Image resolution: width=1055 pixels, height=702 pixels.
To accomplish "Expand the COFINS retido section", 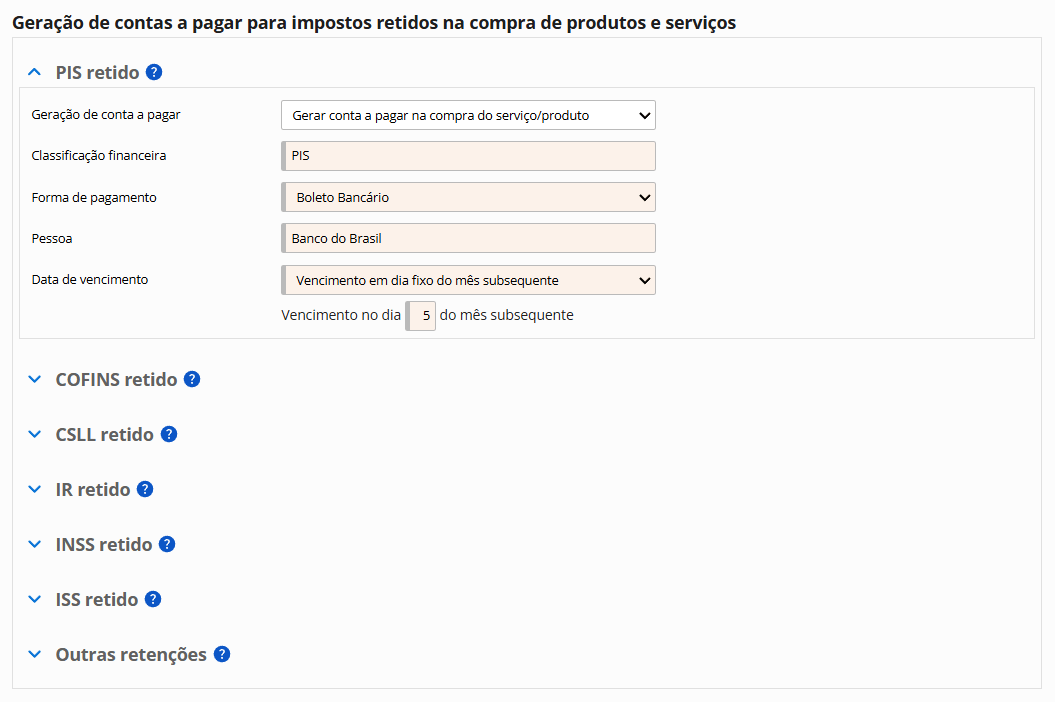I will (35, 380).
